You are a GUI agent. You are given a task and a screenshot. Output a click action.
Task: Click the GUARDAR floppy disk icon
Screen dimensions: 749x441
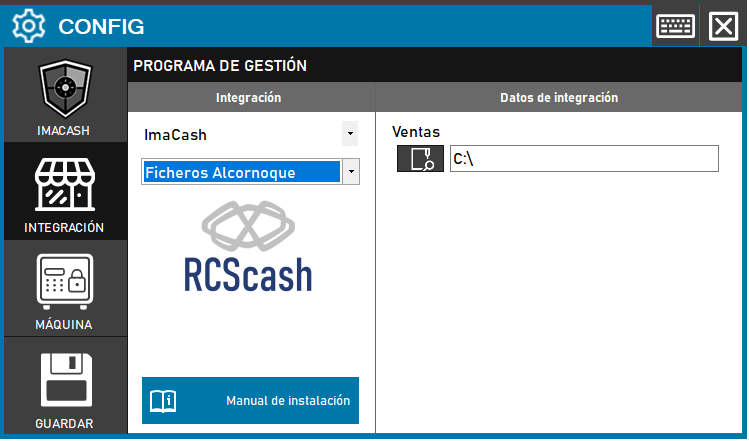(x=65, y=380)
